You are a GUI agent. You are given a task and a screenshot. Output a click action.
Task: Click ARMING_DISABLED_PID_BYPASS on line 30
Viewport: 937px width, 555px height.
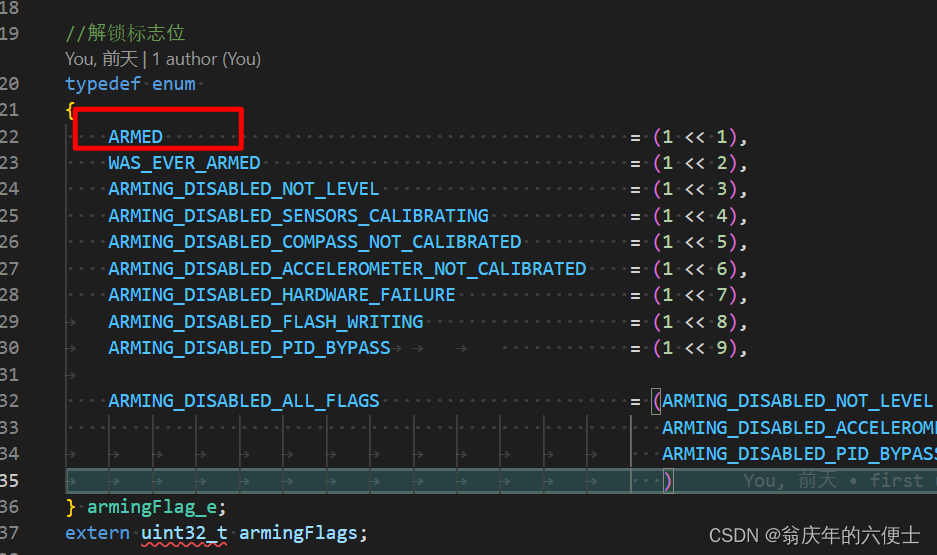click(249, 348)
